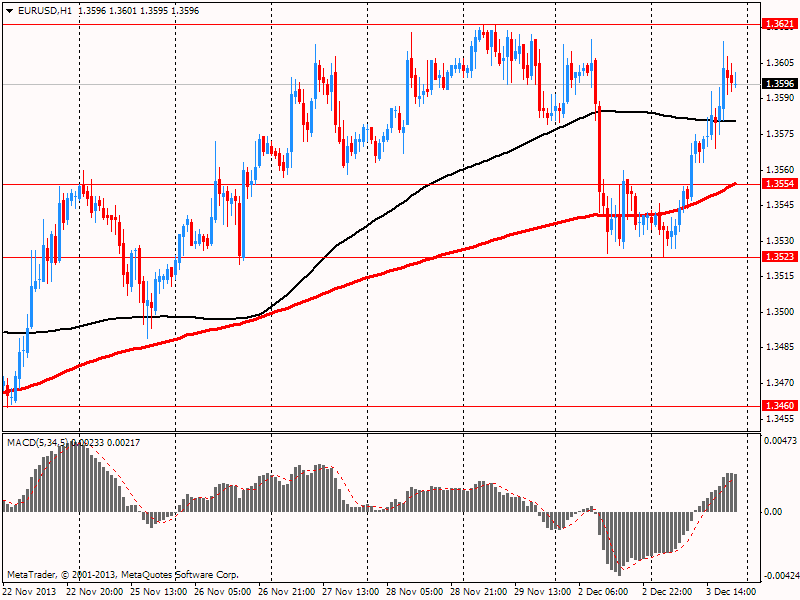Click the 1.3605 price scale value
This screenshot has width=800, height=600.
[x=780, y=62]
